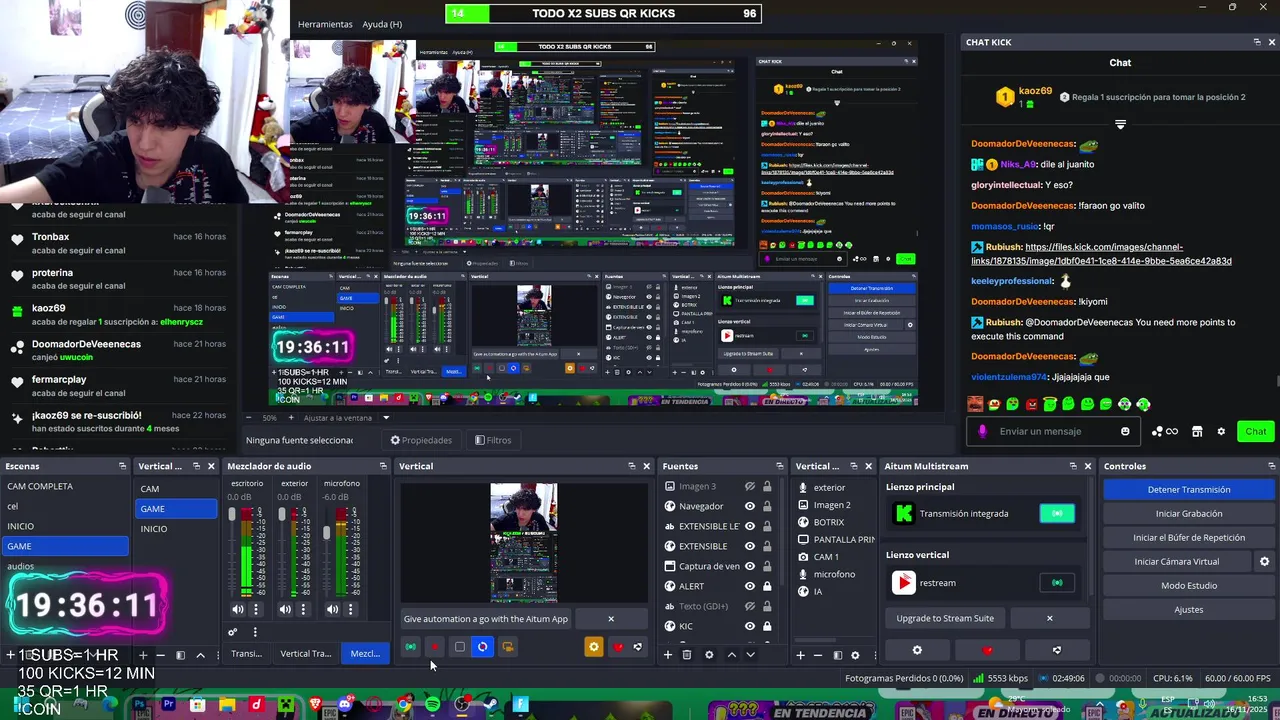Click Iniciar el Búfer de Repetición
The image size is (1280, 720).
tap(1189, 537)
